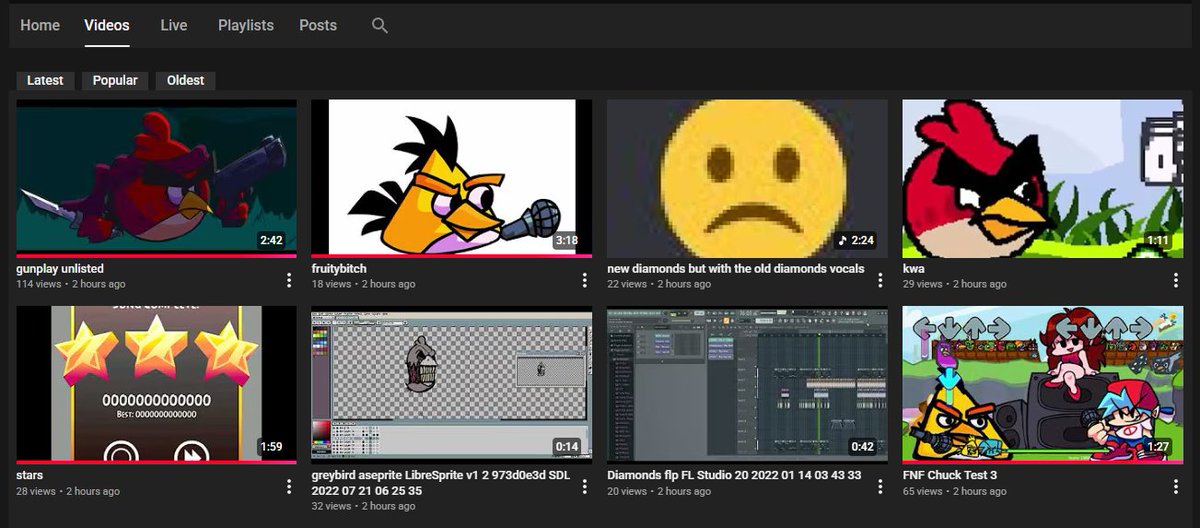Image resolution: width=1200 pixels, height=528 pixels.
Task: Open the channel search magnifier icon
Action: (379, 26)
